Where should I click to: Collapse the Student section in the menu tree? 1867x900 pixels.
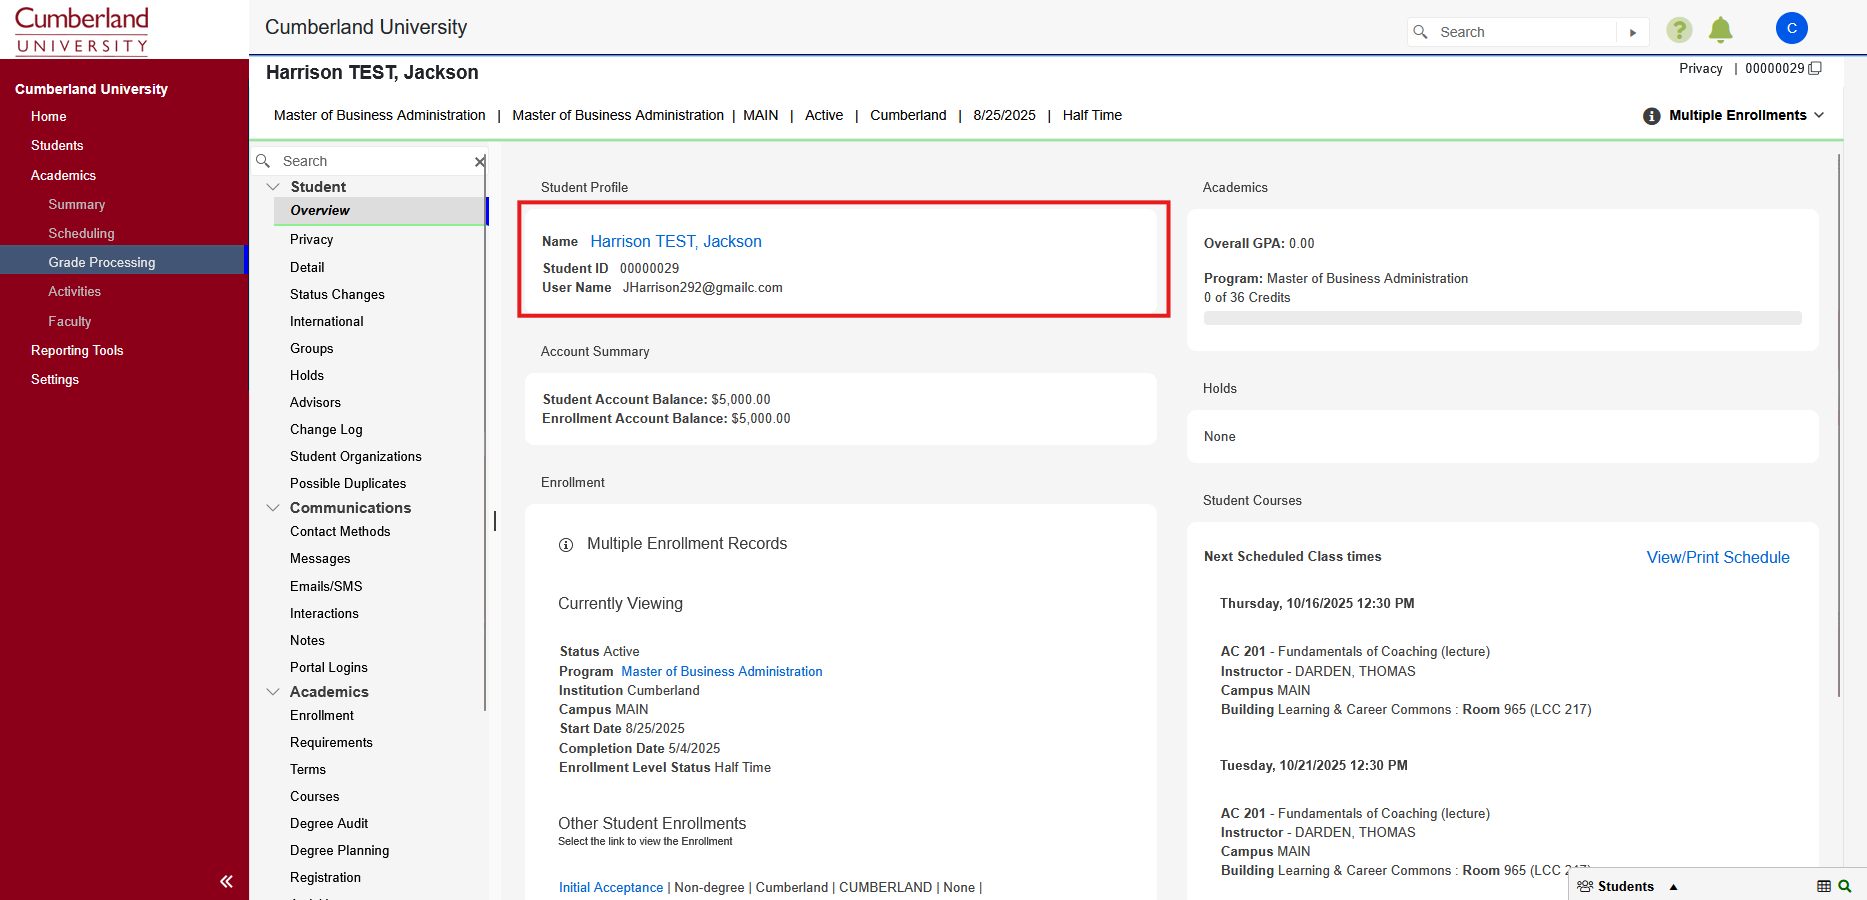point(273,187)
